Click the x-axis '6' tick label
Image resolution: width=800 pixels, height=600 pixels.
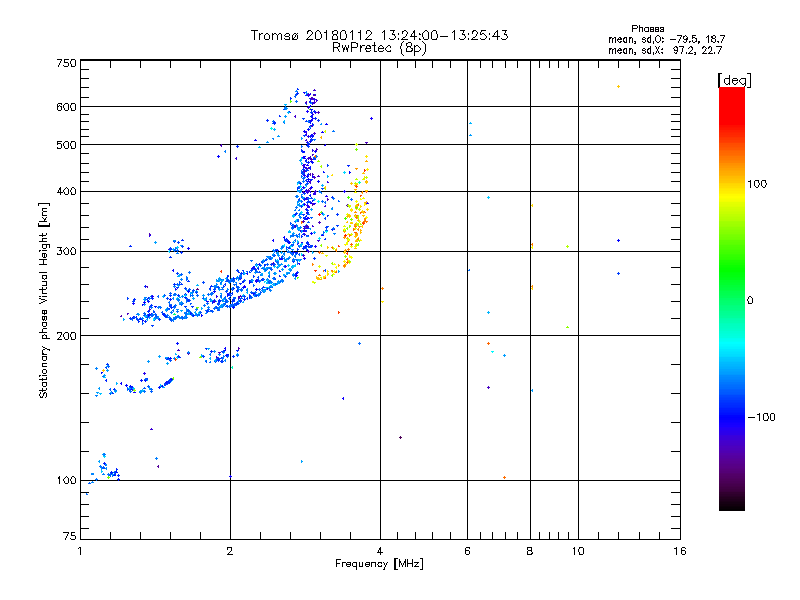click(467, 551)
